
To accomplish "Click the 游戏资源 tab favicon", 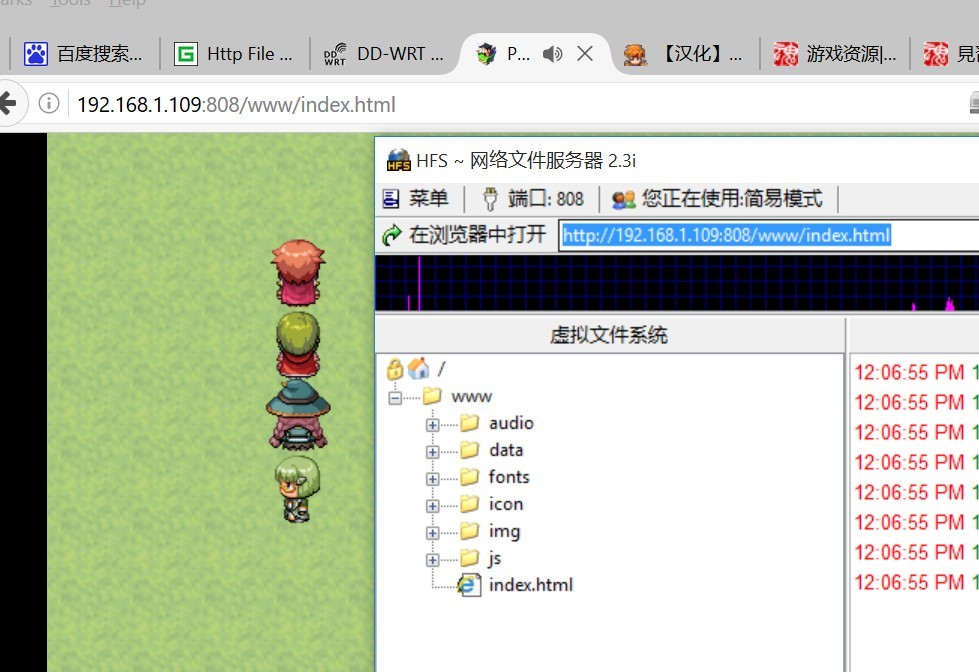I will (x=785, y=54).
